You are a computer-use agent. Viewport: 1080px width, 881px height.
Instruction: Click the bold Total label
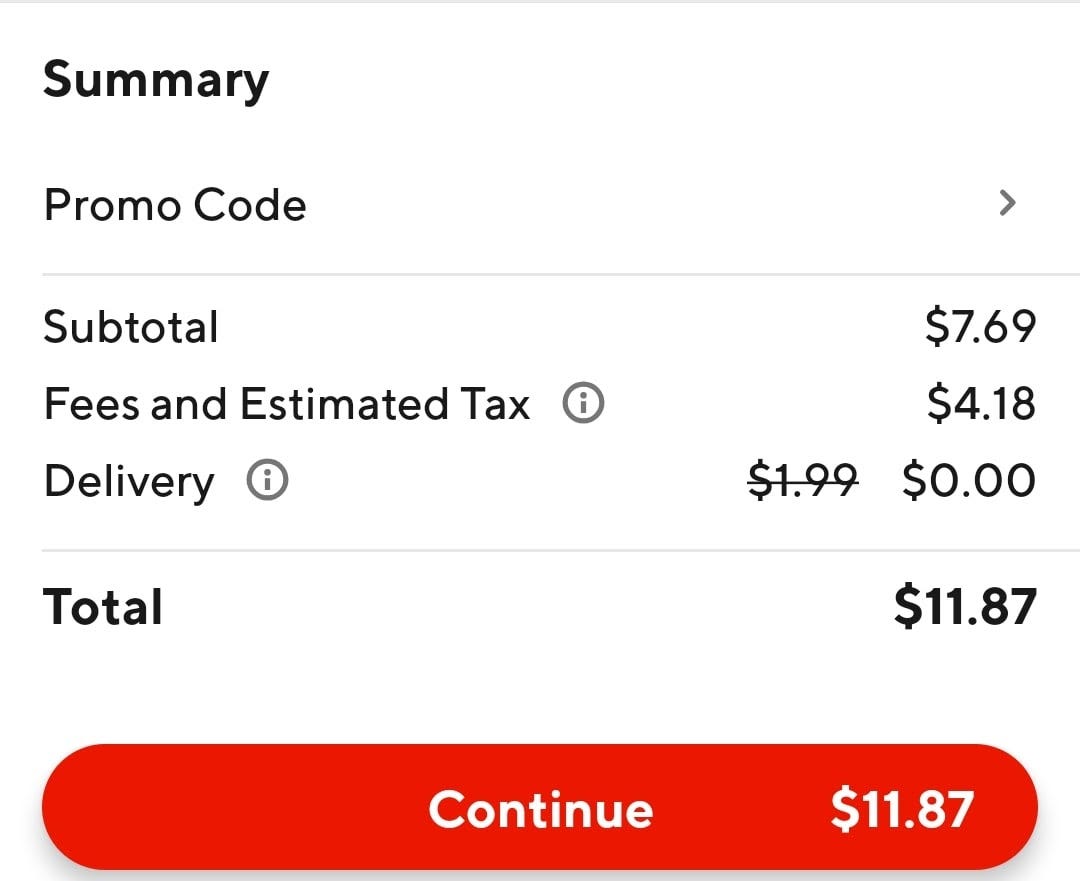[x=103, y=607]
